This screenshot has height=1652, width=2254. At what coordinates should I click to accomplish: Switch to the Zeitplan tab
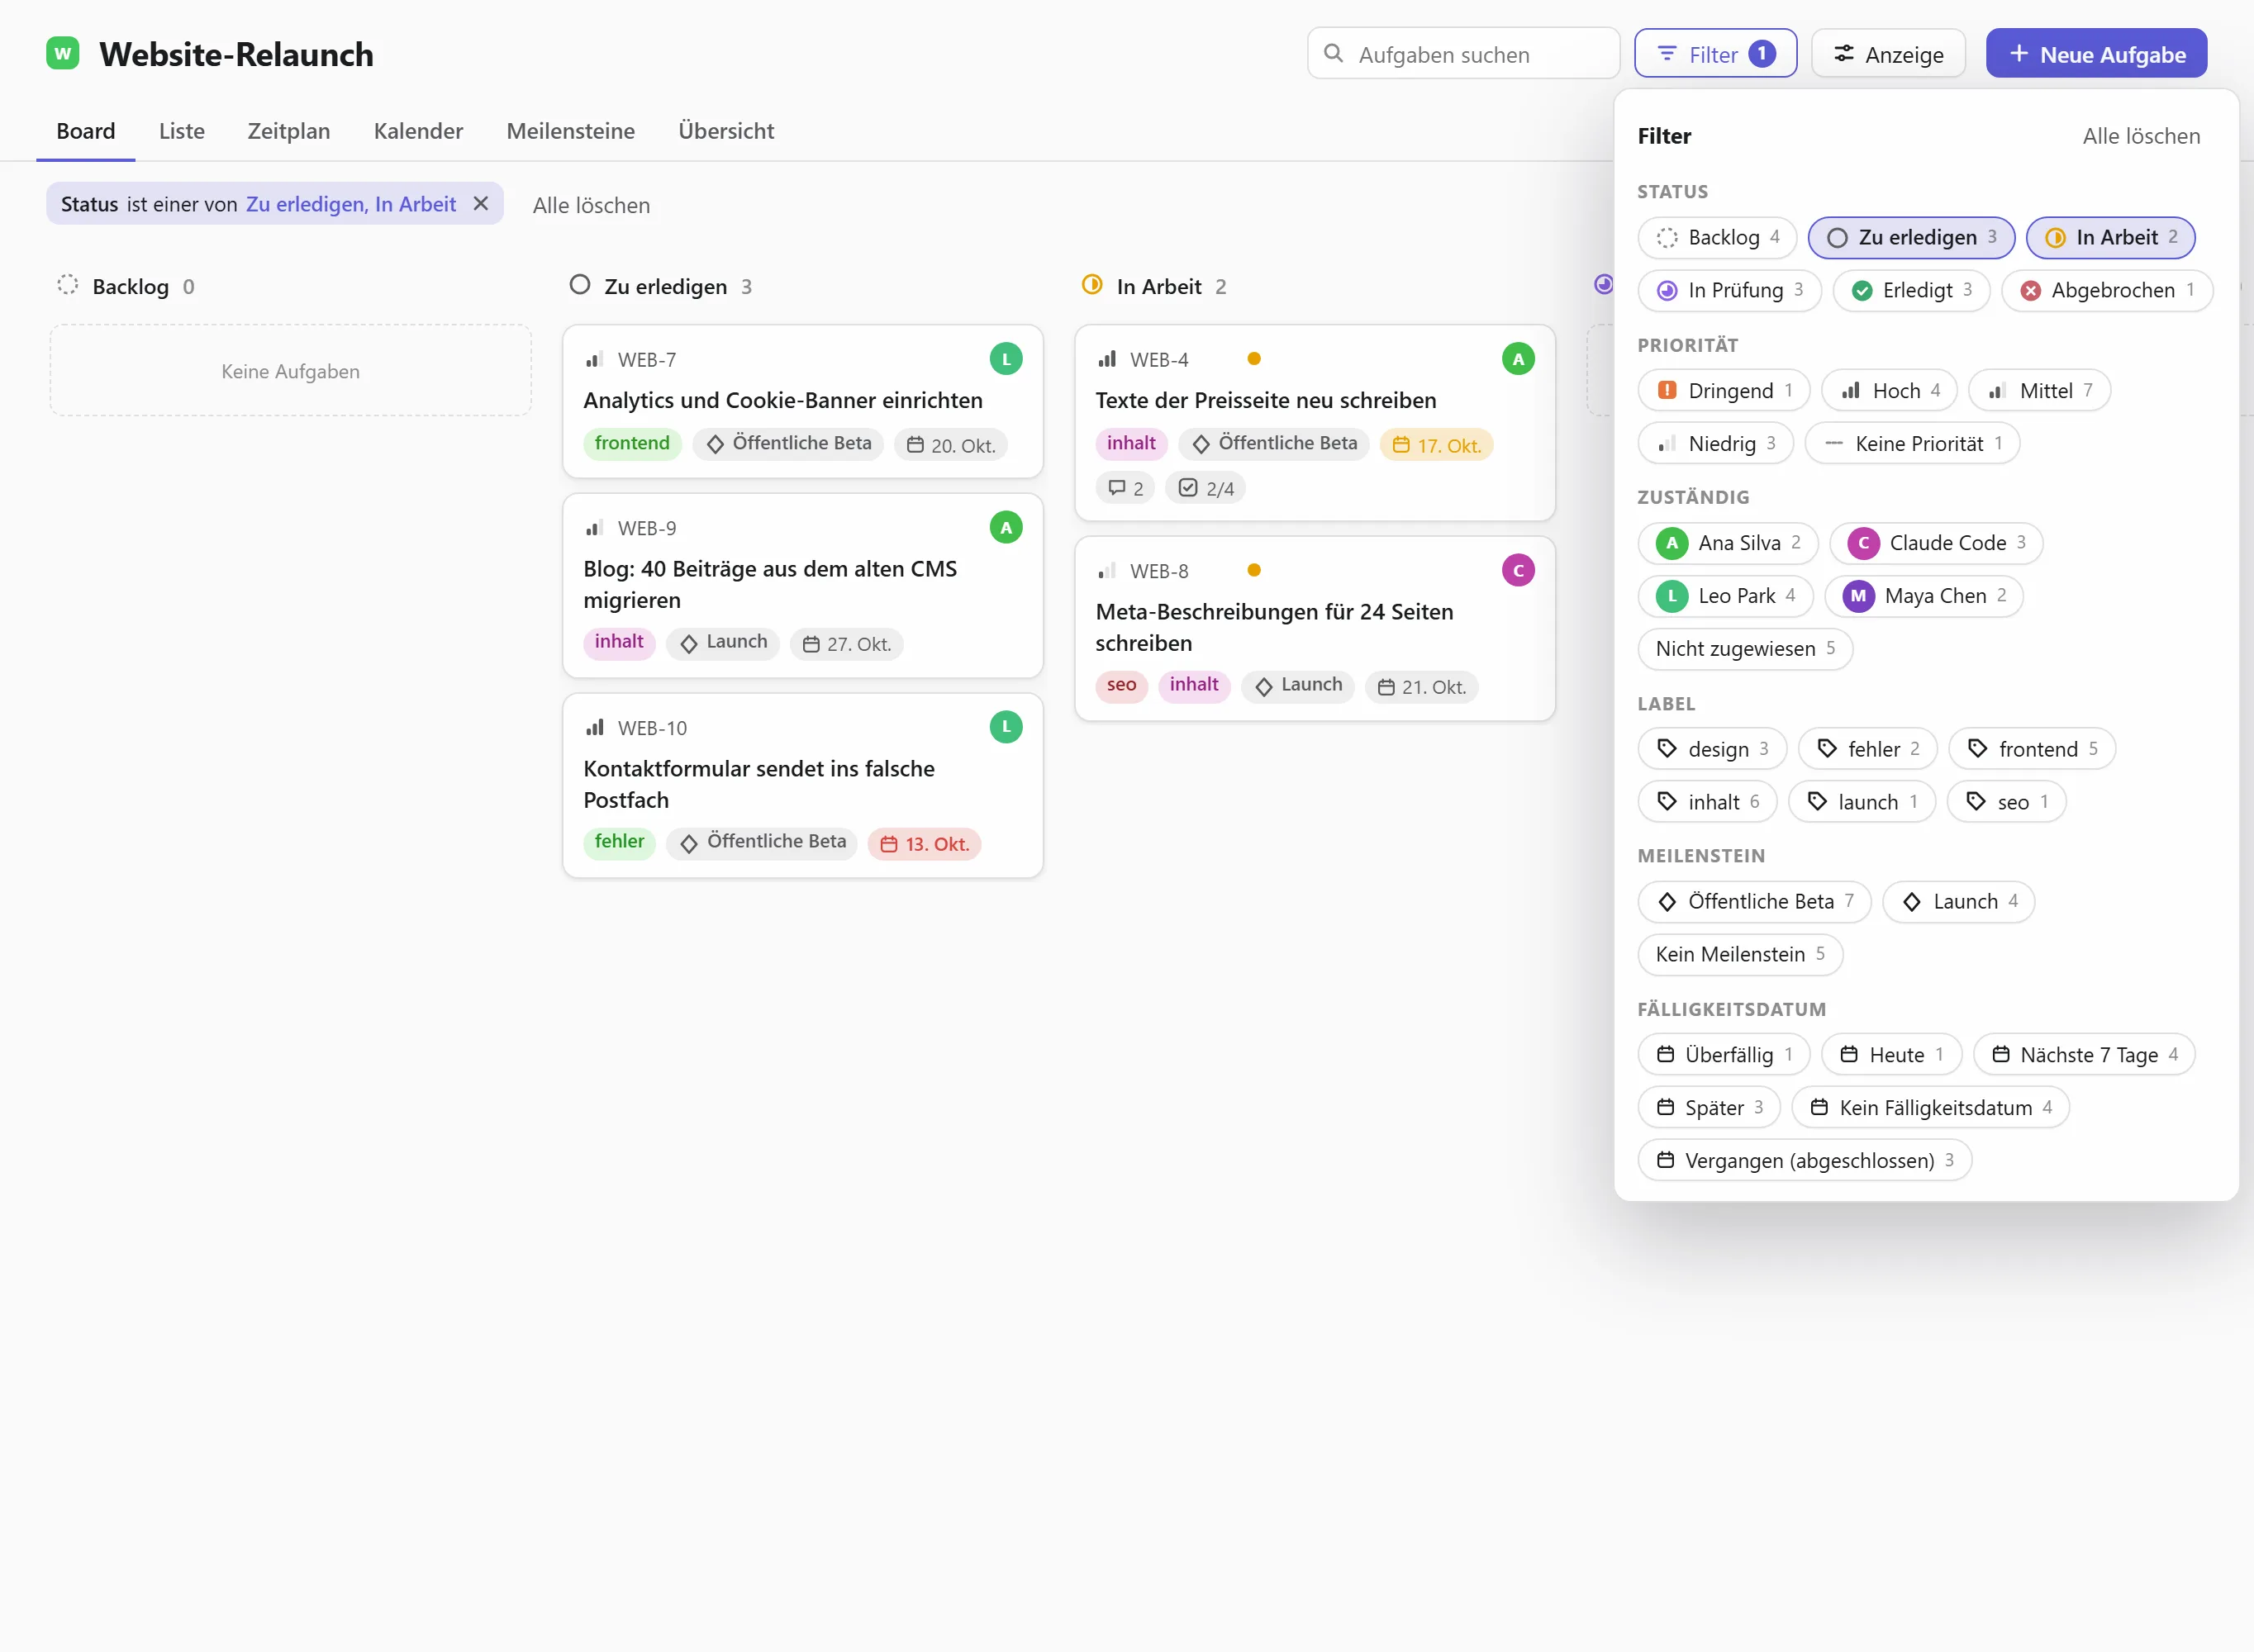click(289, 131)
